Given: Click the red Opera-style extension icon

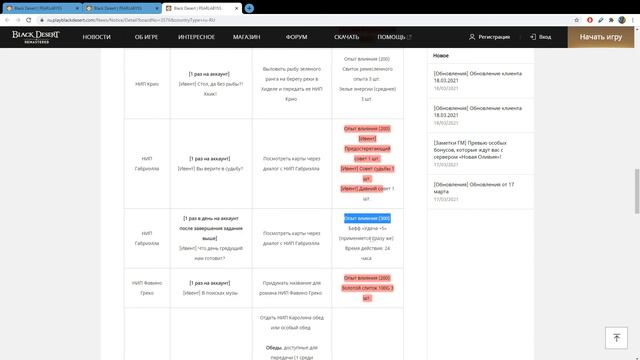Looking at the screenshot, I should coord(590,20).
